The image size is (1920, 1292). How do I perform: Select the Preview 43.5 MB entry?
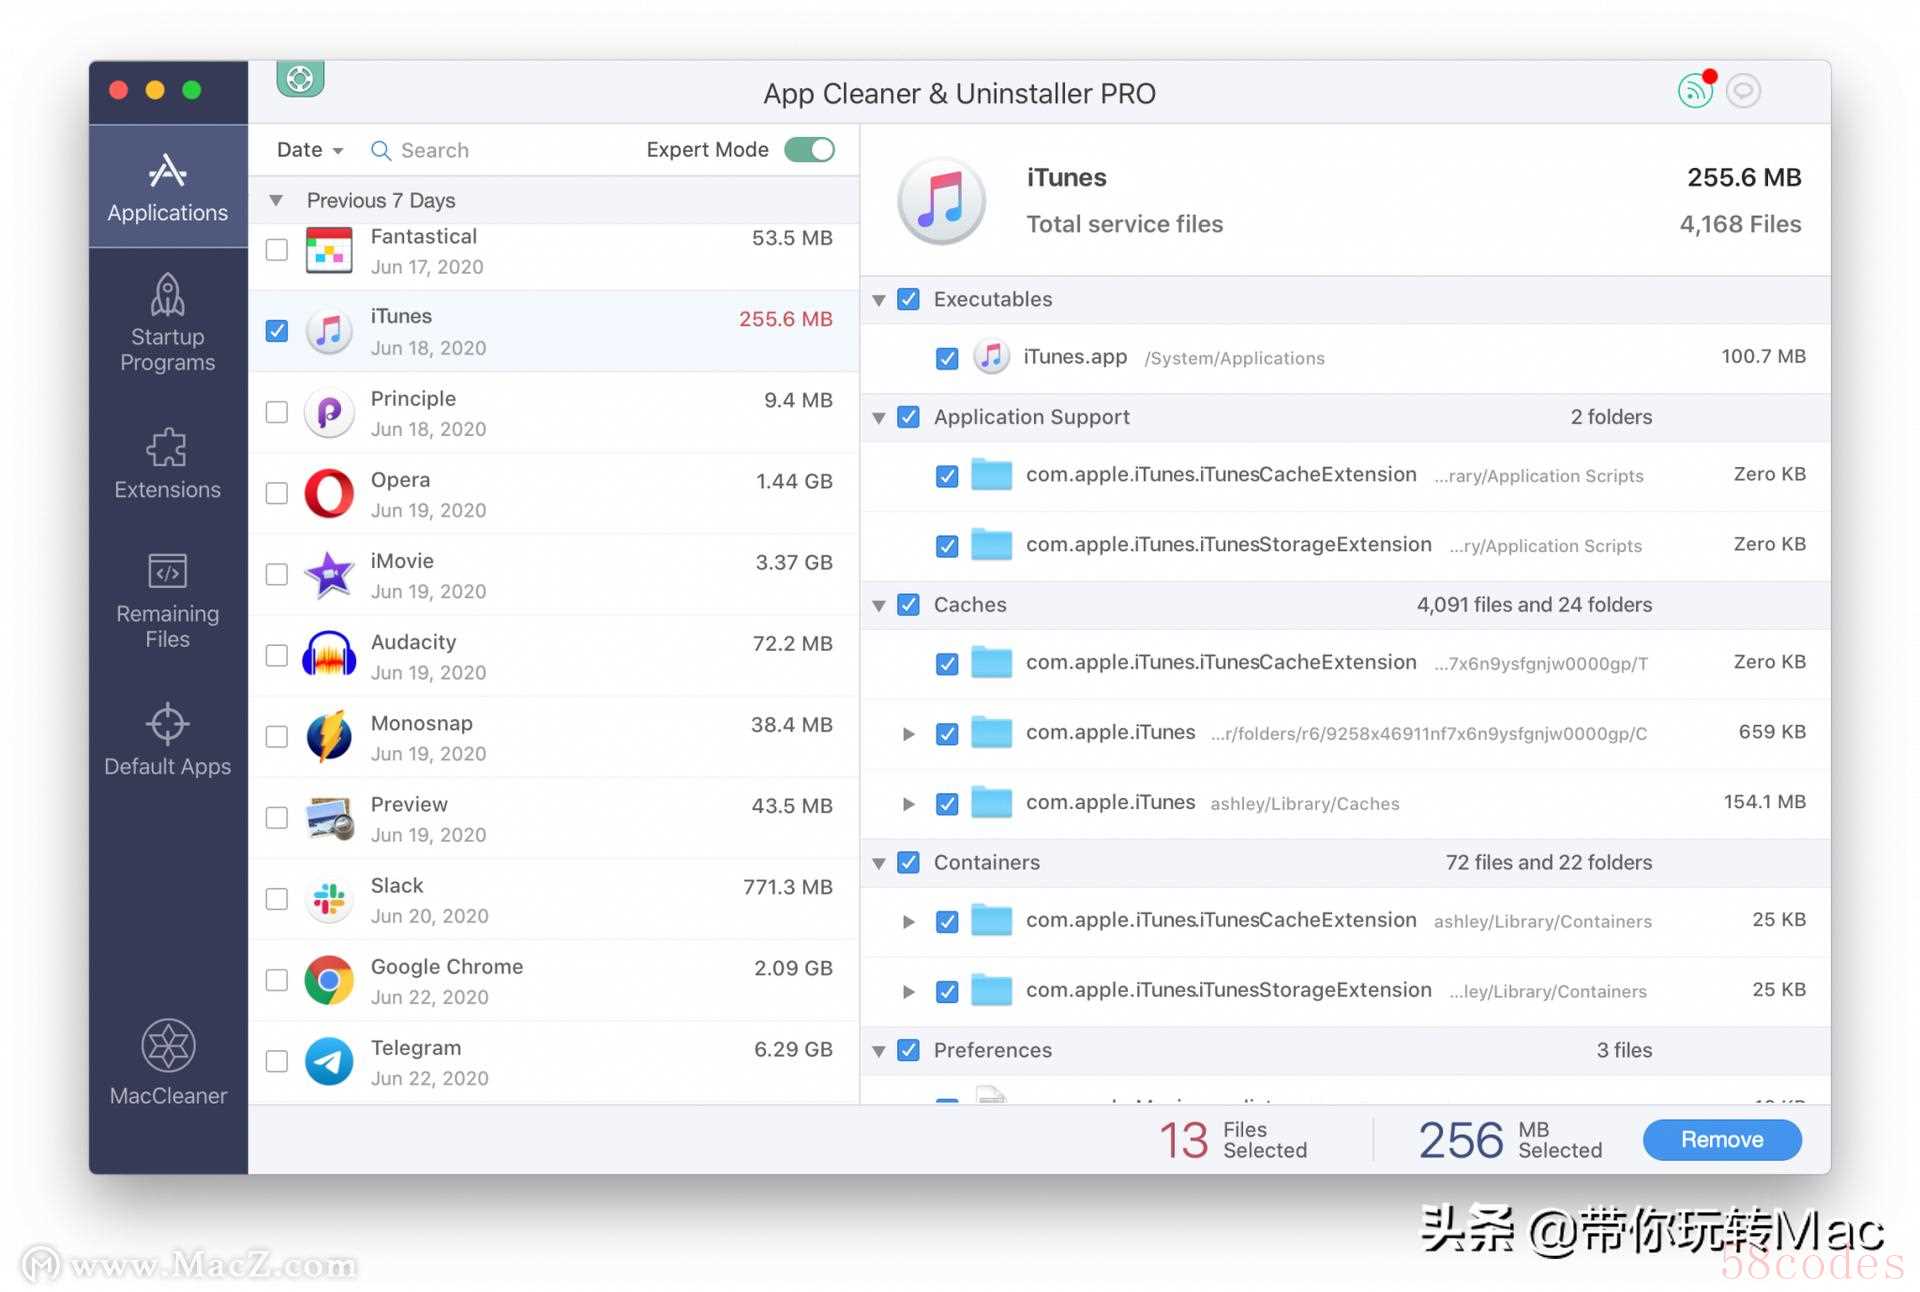tap(553, 818)
